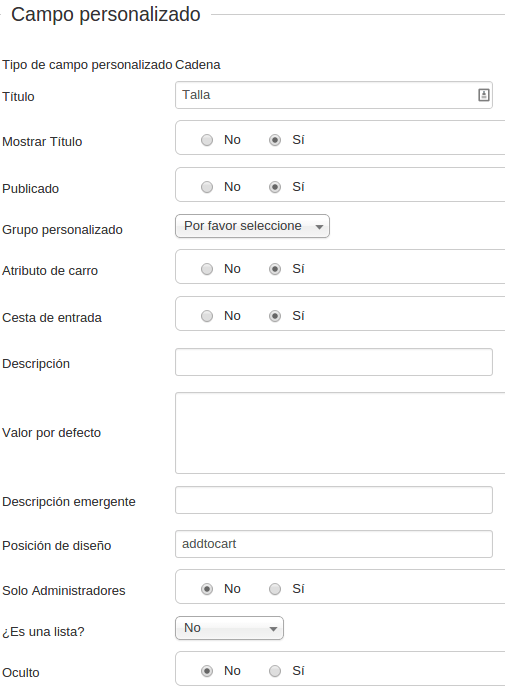Viewport: 505px width, 695px height.
Task: Expand the ¿Es una lista? dropdown
Action: tap(229, 628)
